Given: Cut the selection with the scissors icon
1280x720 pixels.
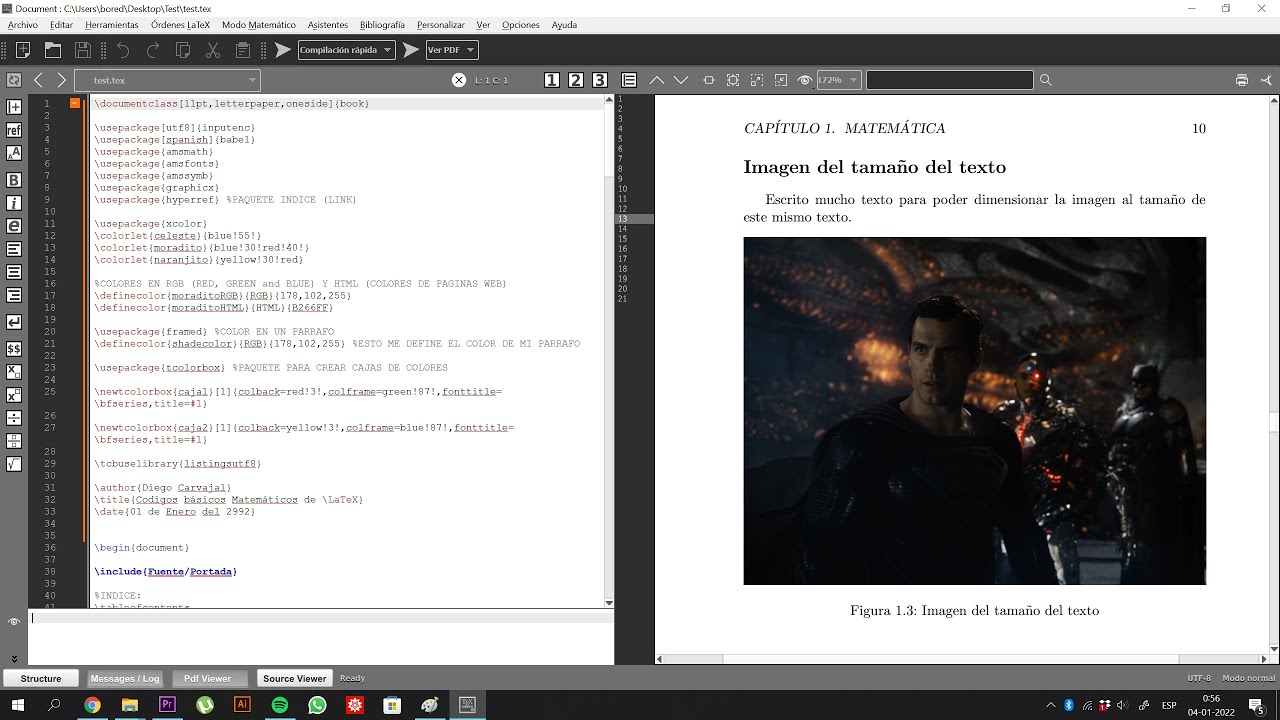Looking at the screenshot, I should pyautogui.click(x=213, y=50).
